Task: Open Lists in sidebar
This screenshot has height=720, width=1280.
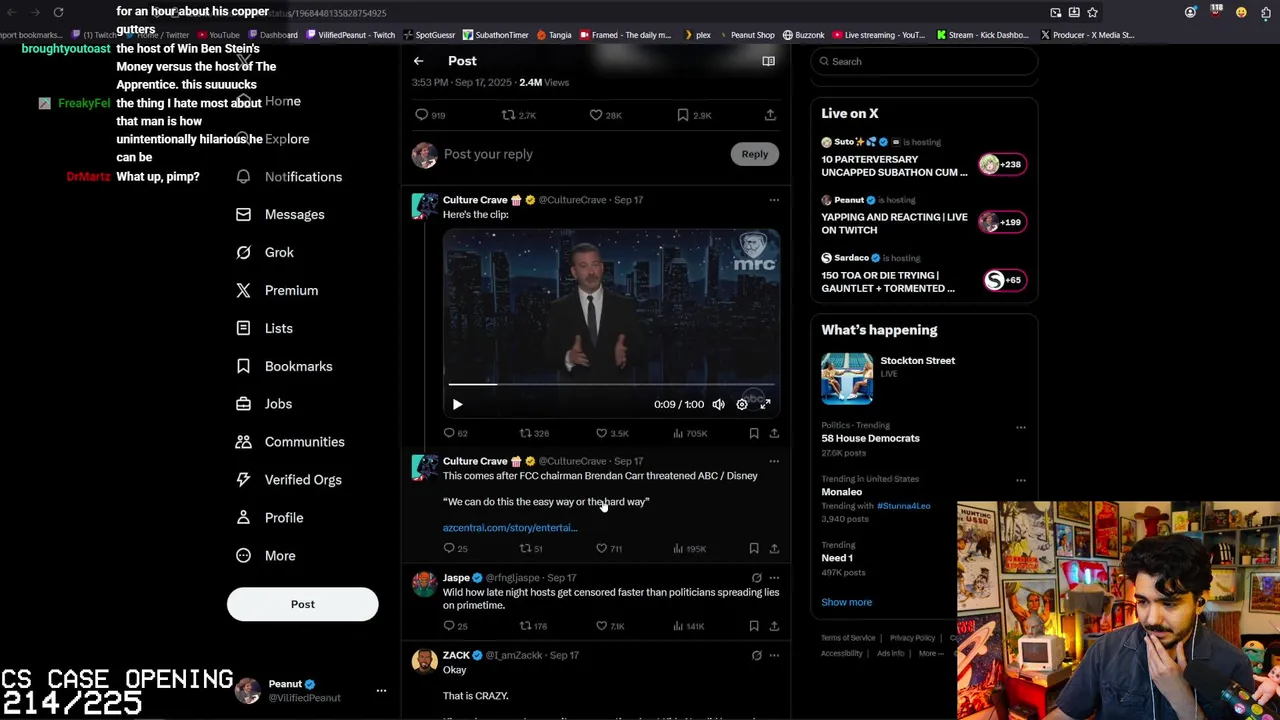Action: coord(264,329)
